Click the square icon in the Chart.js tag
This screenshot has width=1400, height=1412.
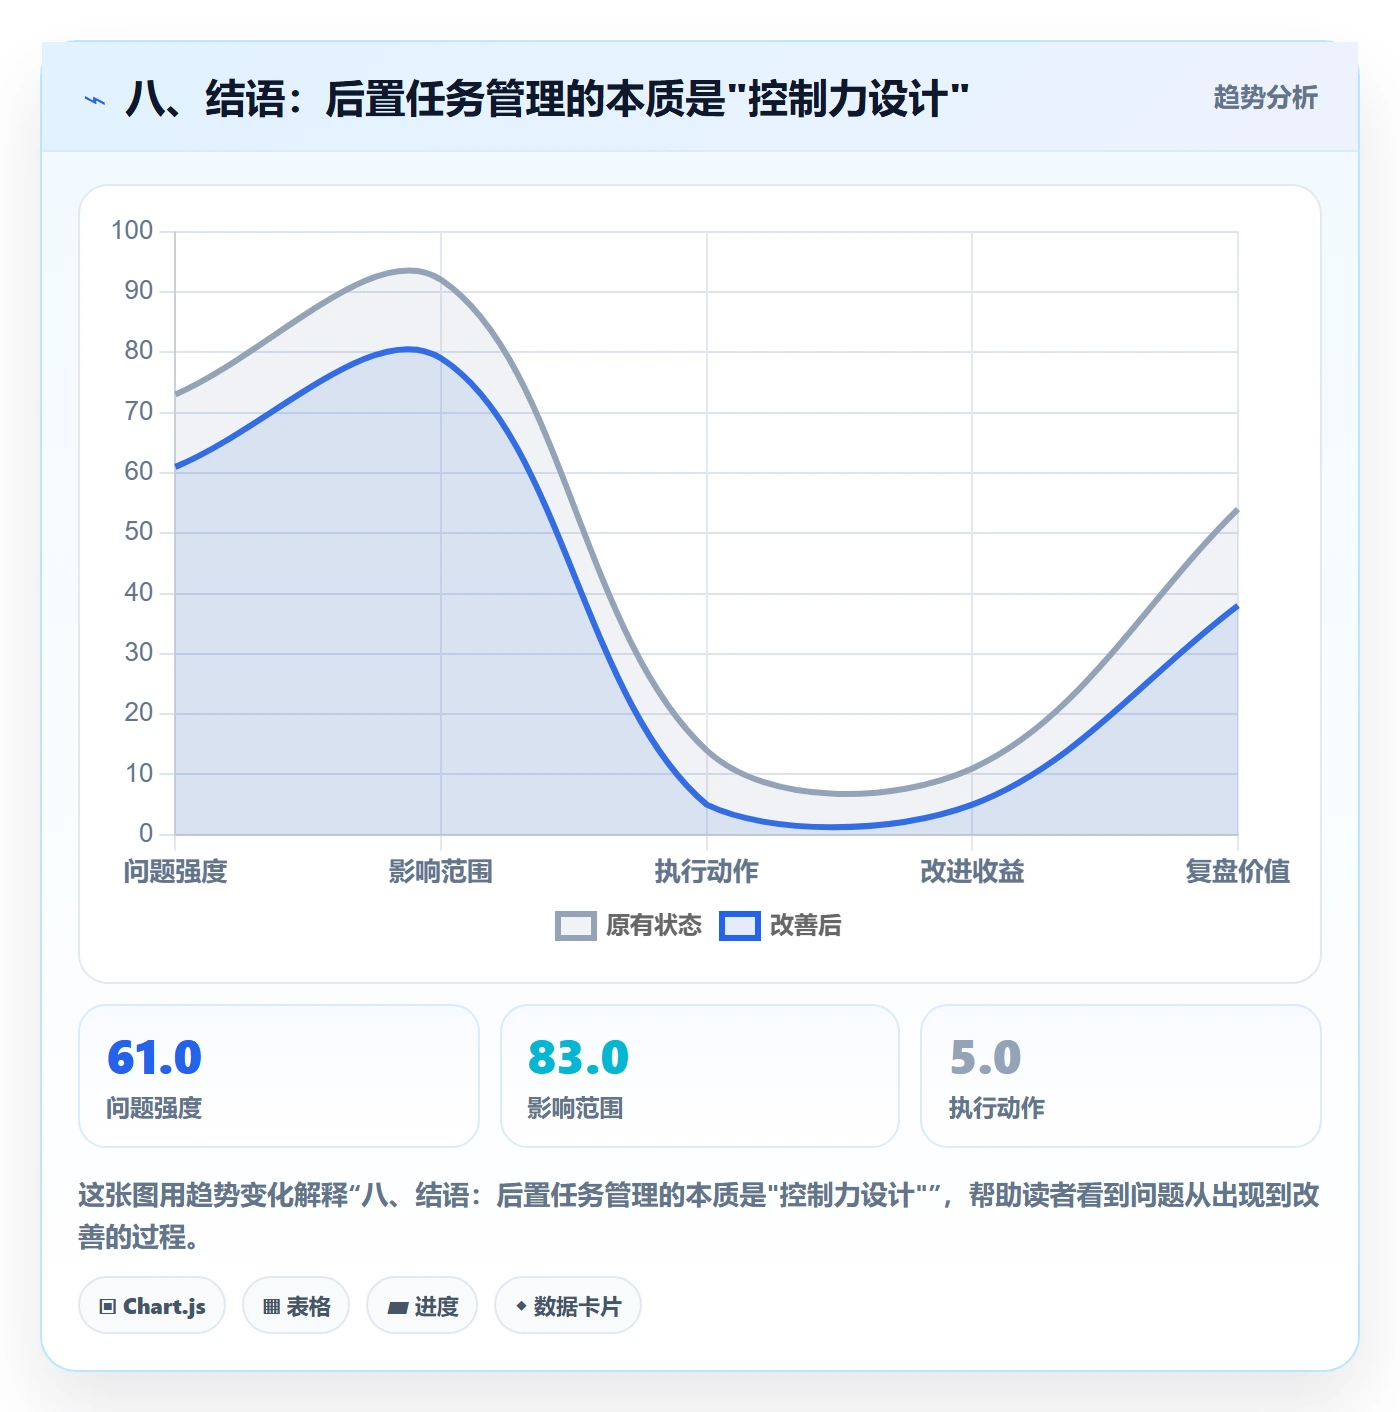pos(108,1307)
